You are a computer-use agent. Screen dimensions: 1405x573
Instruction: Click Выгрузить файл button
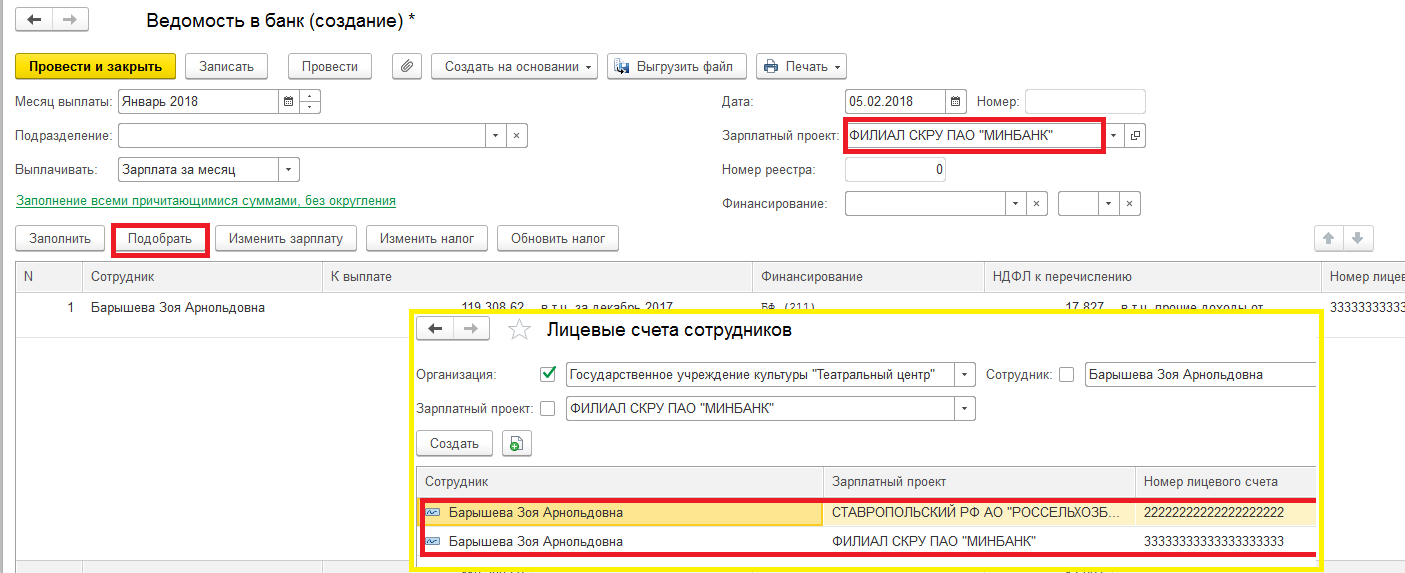pyautogui.click(x=677, y=66)
